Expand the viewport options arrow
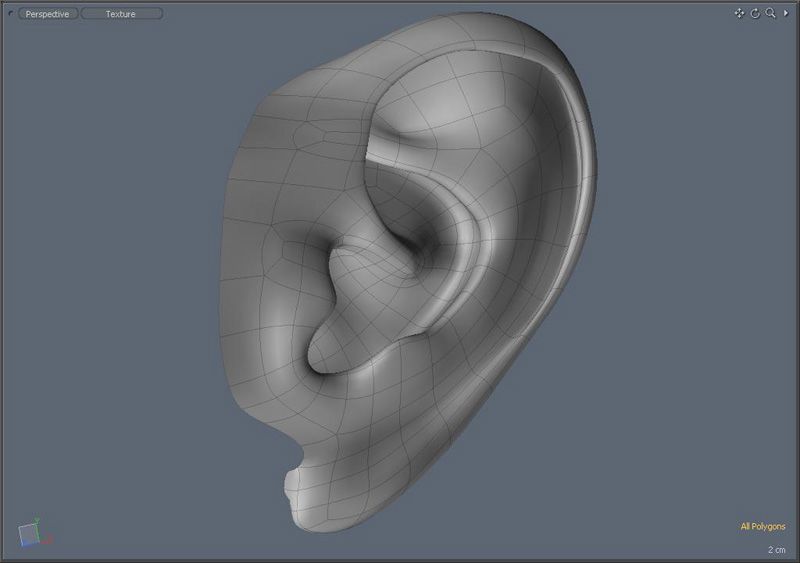Image resolution: width=800 pixels, height=563 pixels. pyautogui.click(x=786, y=13)
